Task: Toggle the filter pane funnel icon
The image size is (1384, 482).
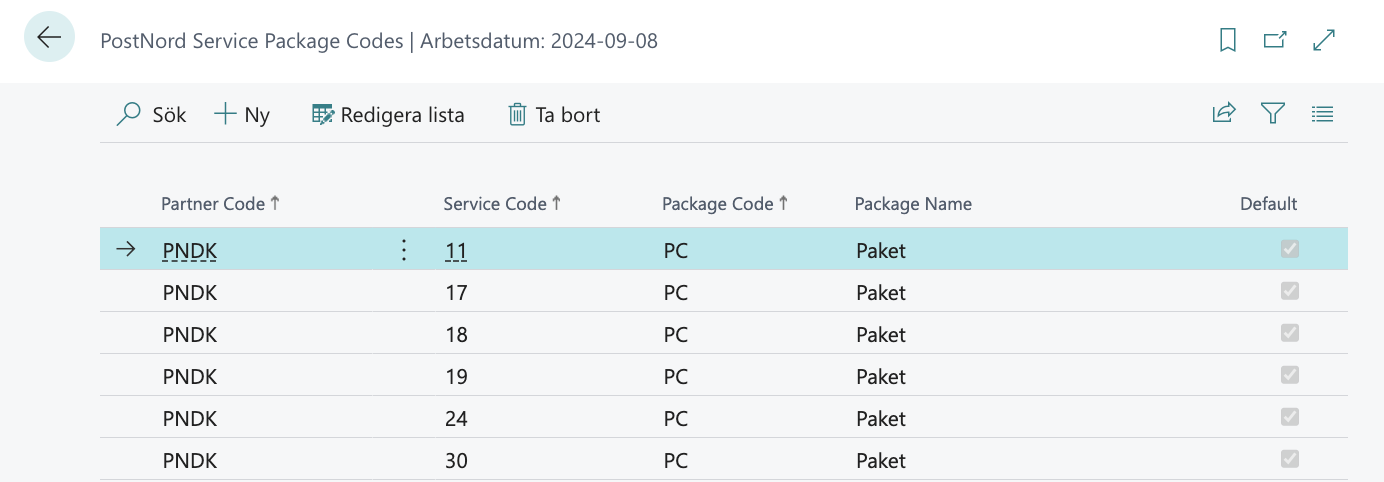Action: point(1273,114)
